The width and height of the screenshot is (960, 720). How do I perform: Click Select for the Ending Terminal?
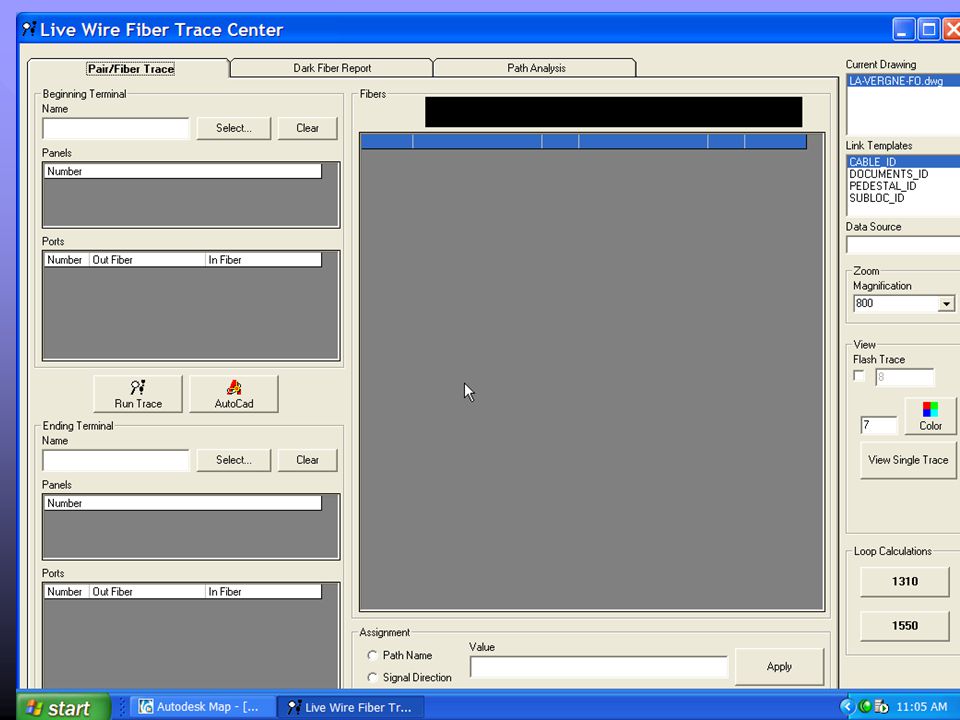[233, 460]
